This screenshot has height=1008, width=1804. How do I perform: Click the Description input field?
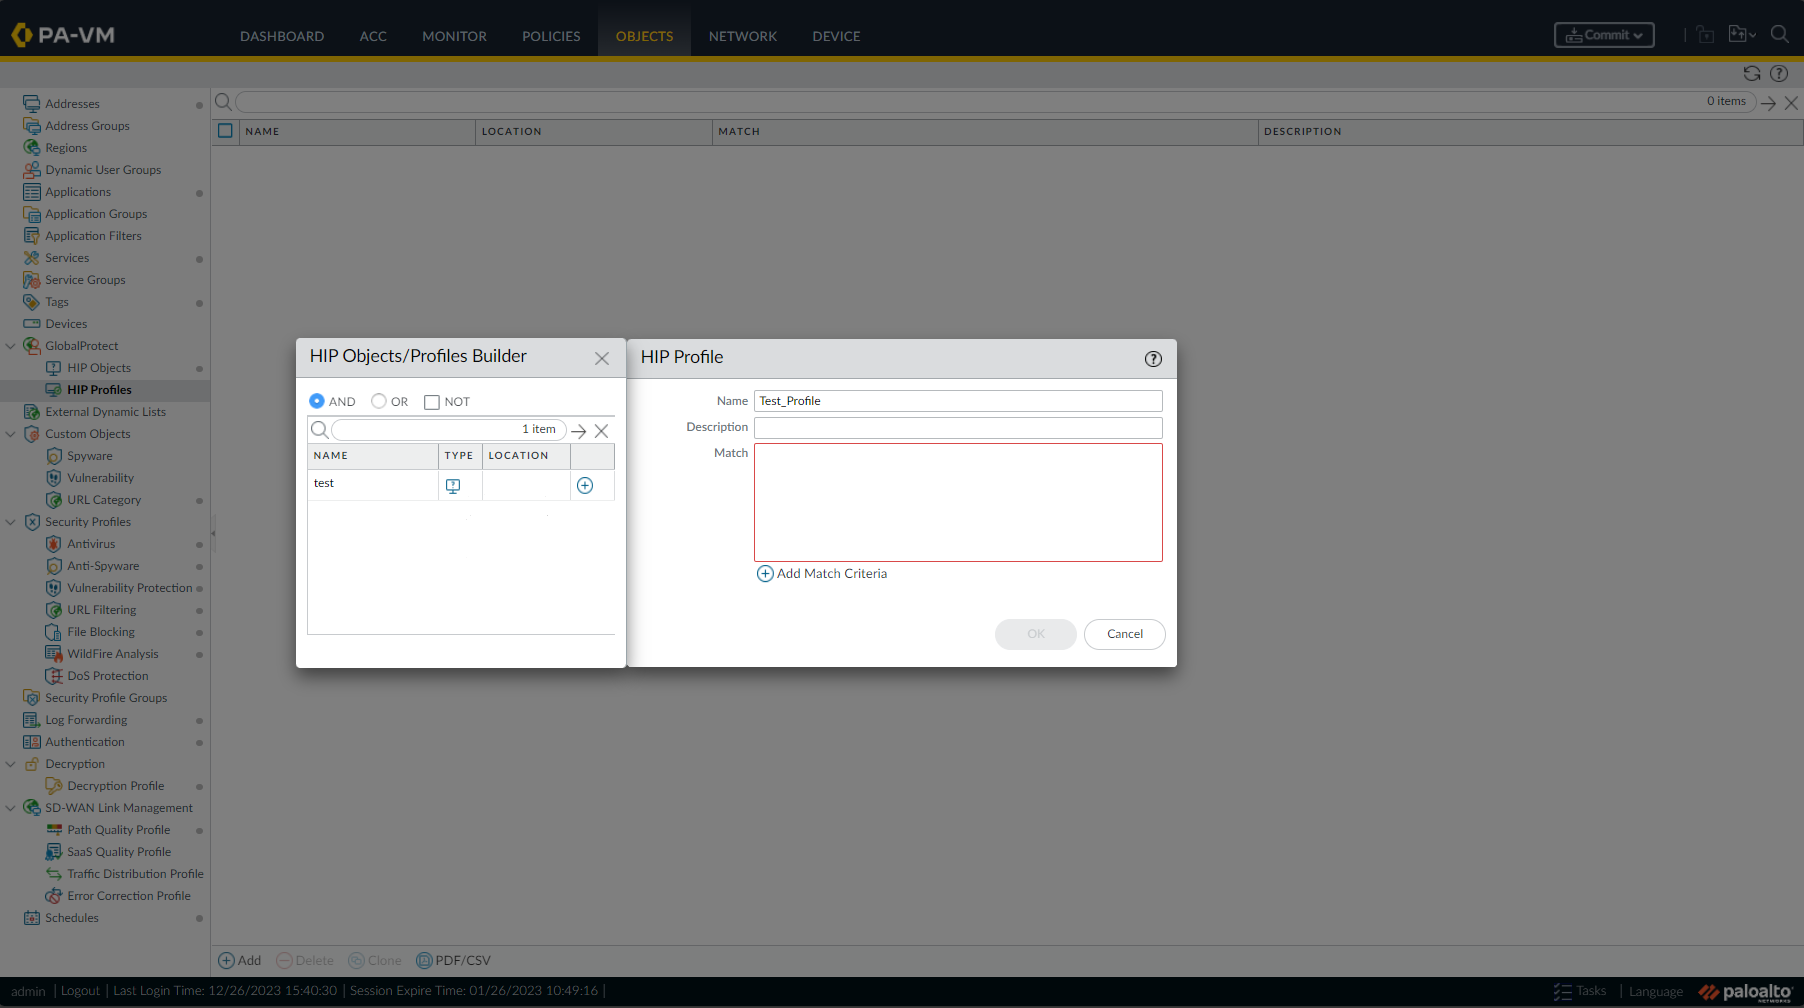(x=958, y=428)
